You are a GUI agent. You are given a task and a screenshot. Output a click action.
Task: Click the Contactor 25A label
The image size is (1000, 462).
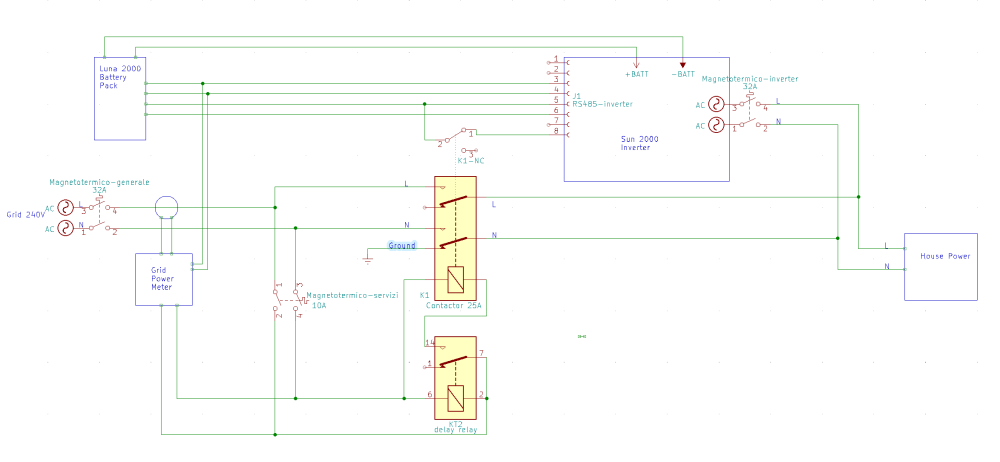coord(454,306)
